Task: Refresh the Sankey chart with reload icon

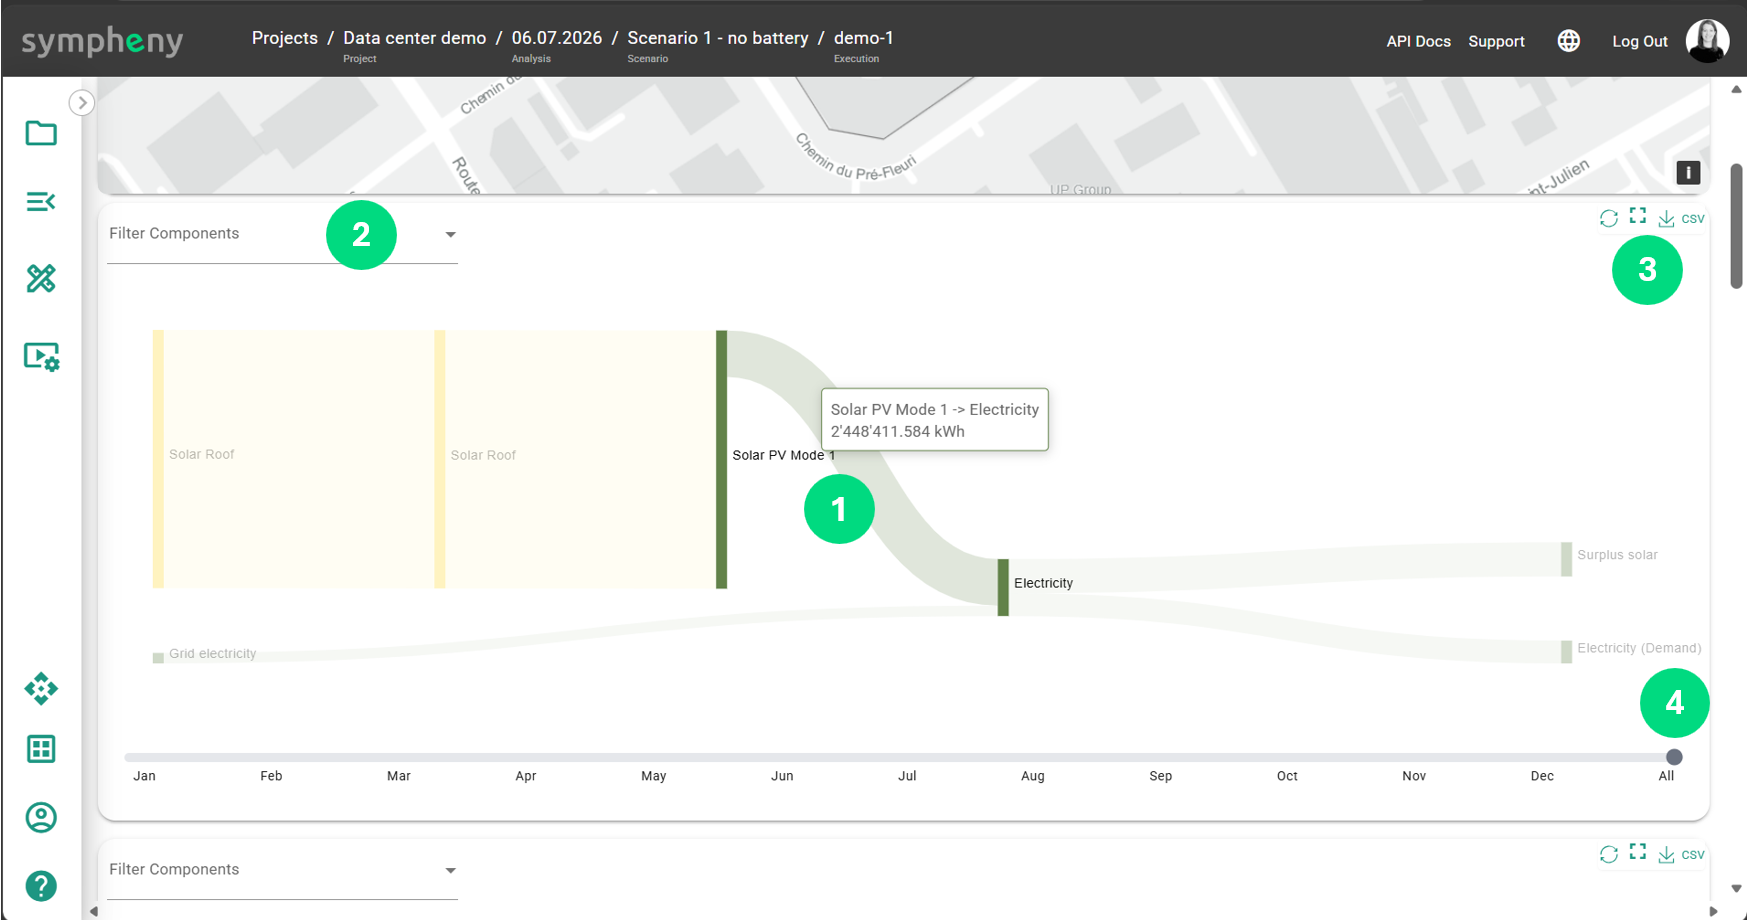Action: tap(1608, 218)
